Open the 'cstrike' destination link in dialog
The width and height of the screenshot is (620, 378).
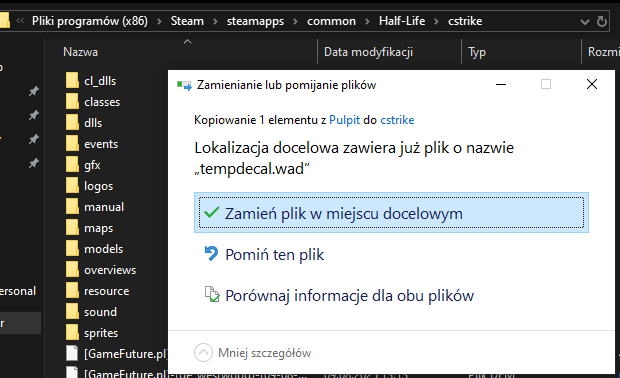coord(397,120)
